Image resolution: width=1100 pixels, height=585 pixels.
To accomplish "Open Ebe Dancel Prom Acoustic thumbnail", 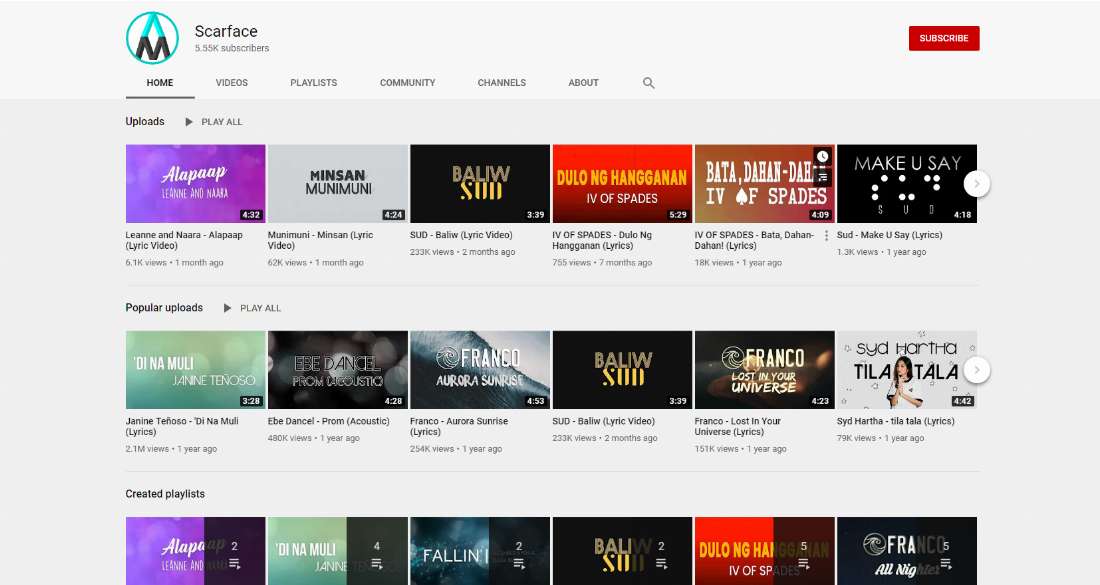I will coord(338,370).
